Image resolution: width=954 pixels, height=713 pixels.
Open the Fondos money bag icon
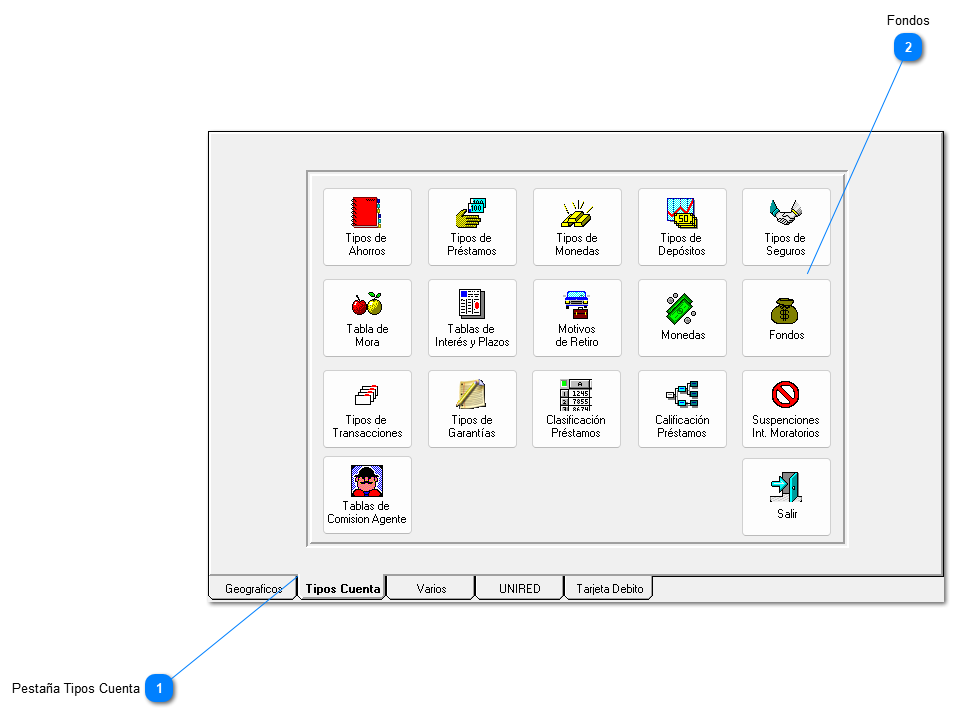coord(786,310)
